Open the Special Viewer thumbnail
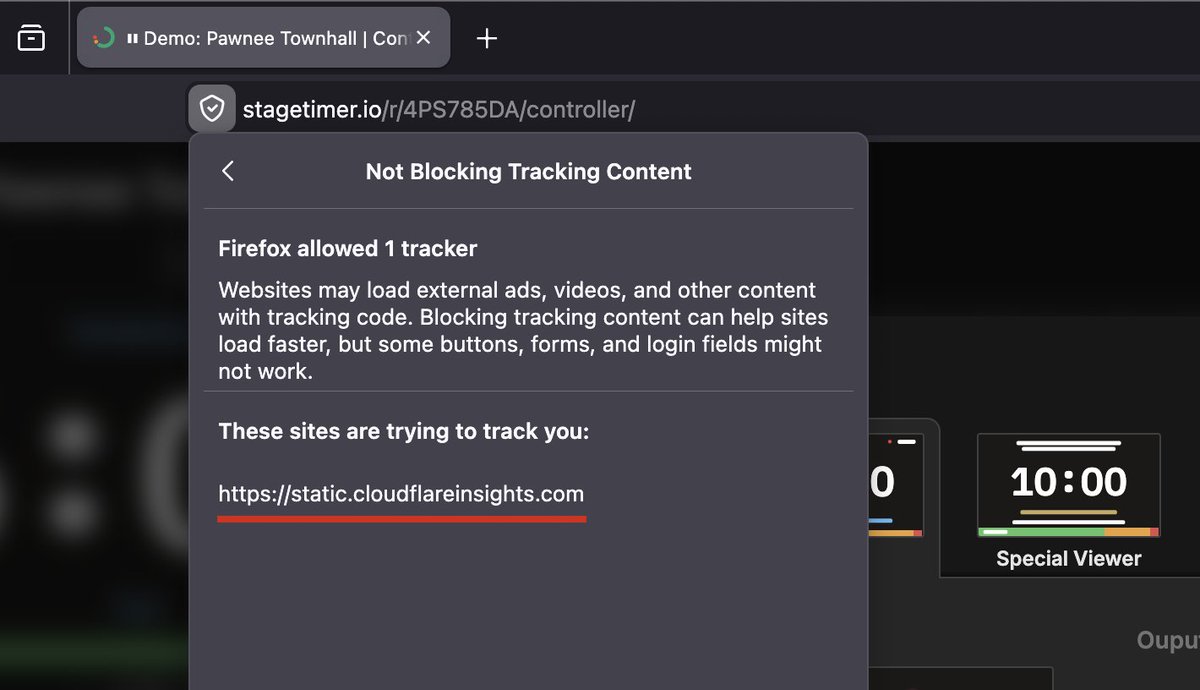Screen dimensions: 1200x690 coord(1069,486)
